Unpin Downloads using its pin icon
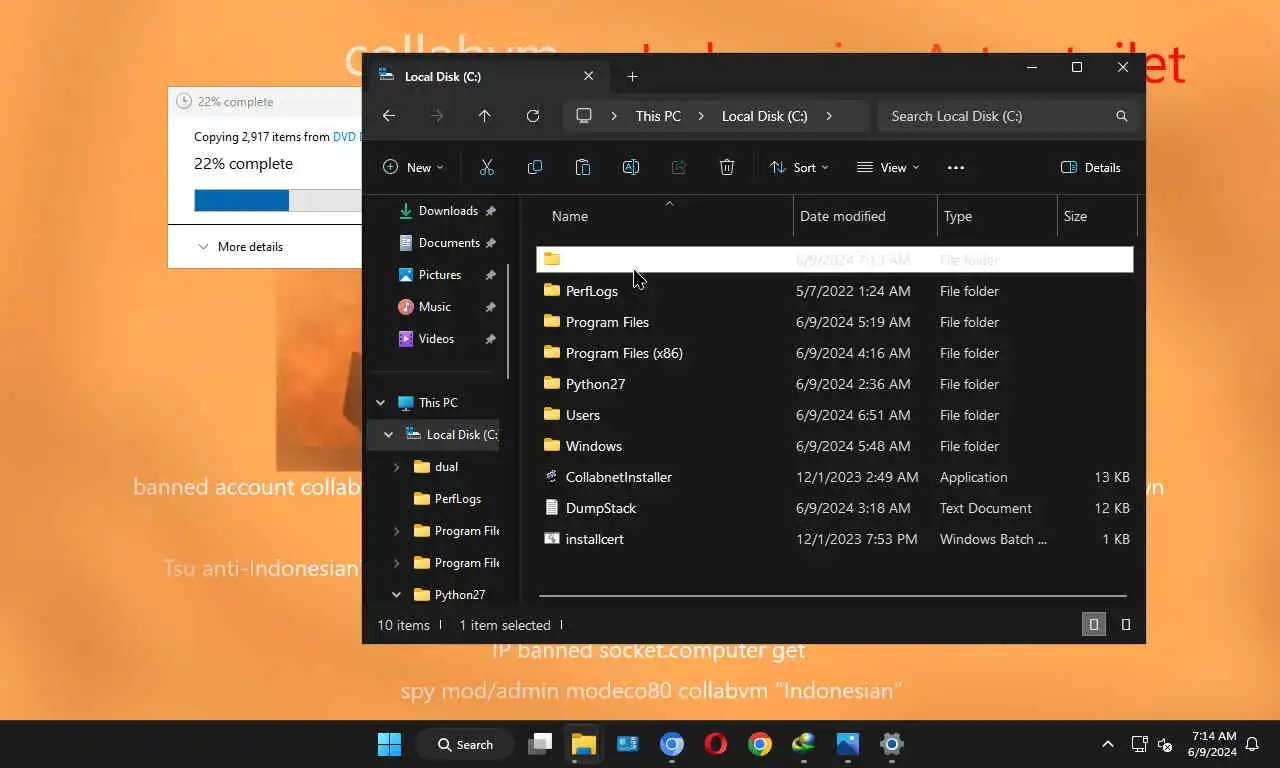 [x=490, y=211]
